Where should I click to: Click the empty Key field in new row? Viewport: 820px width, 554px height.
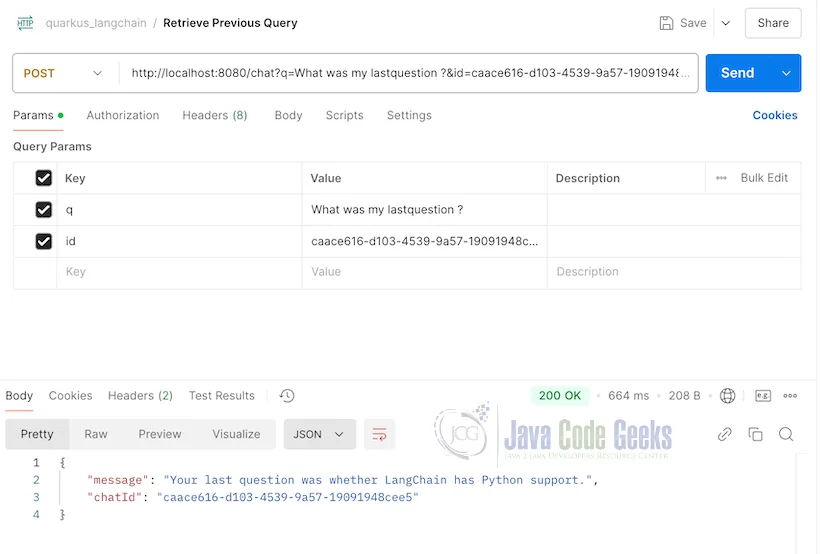pyautogui.click(x=179, y=272)
